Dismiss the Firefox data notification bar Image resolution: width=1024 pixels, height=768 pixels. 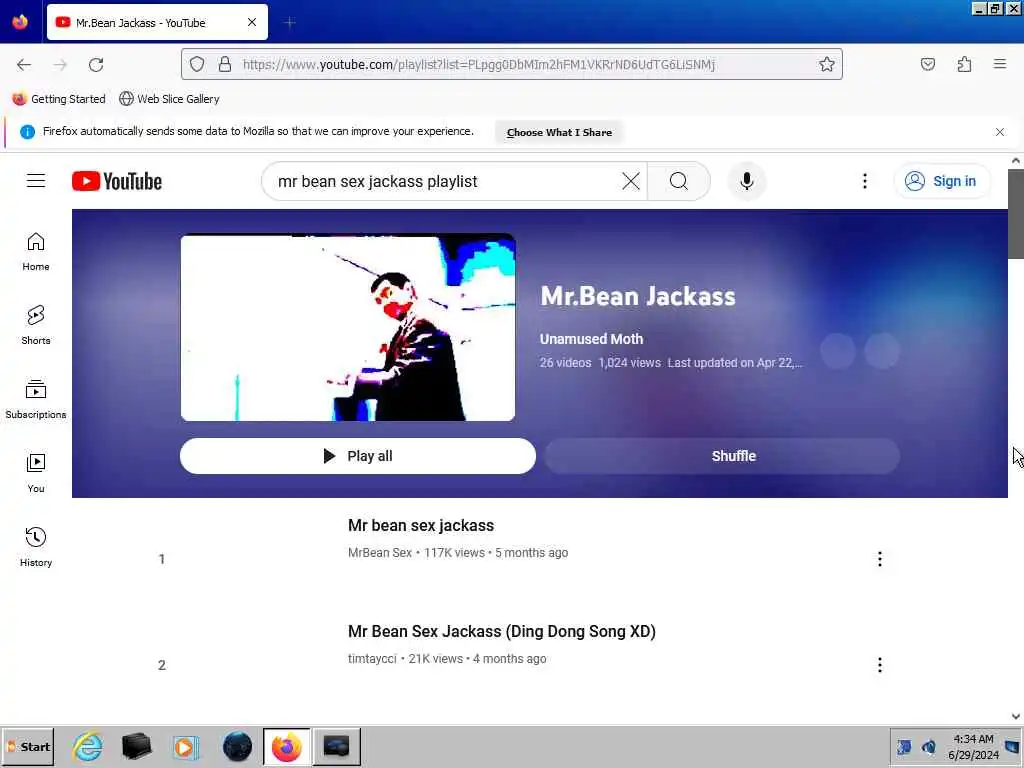point(1000,132)
